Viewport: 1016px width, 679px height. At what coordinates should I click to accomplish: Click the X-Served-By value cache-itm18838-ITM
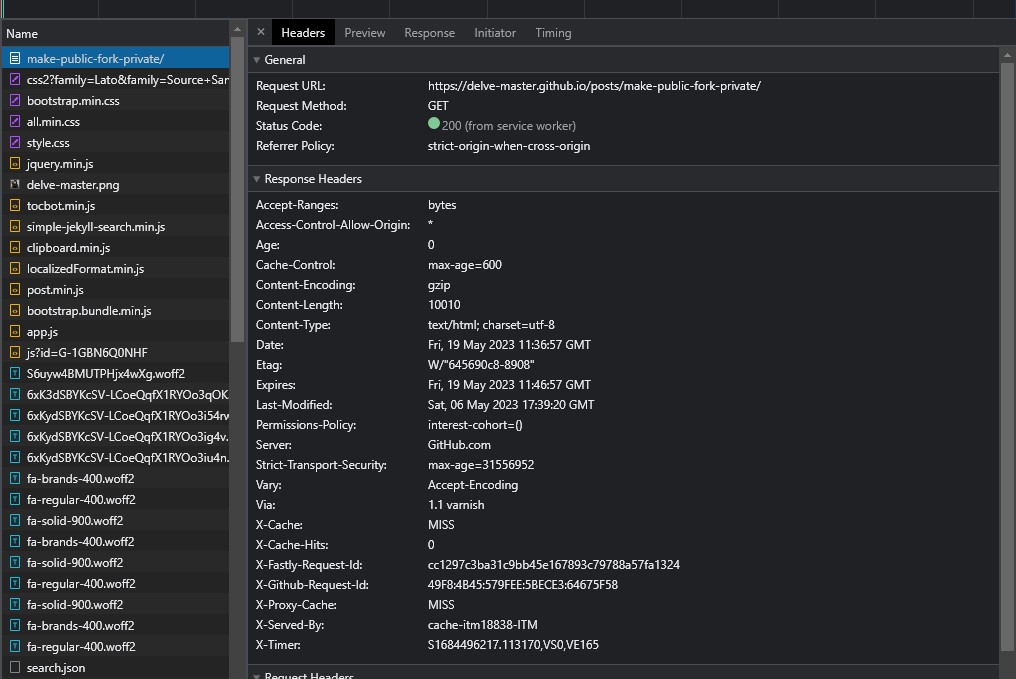[x=483, y=625]
